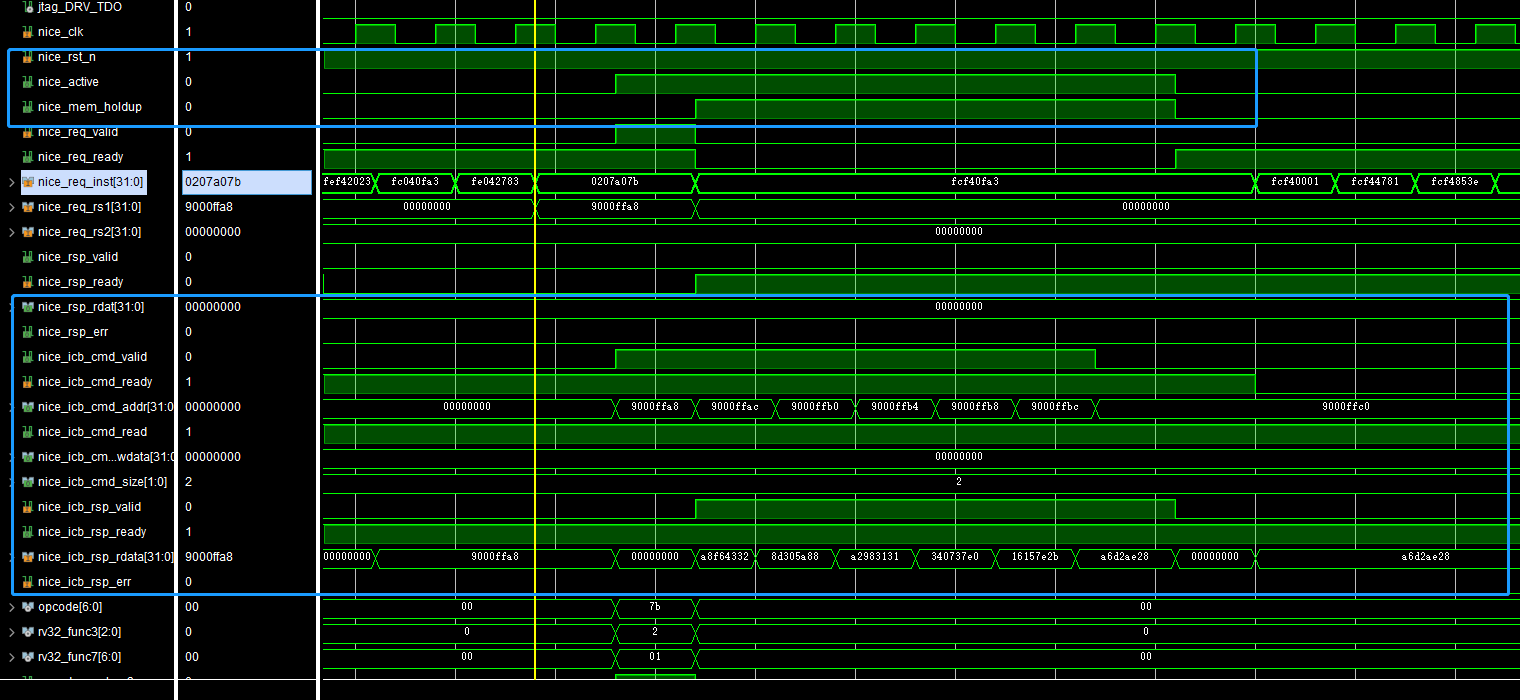
Task: Click the nice_rsp_err signal icon
Action: [27, 332]
